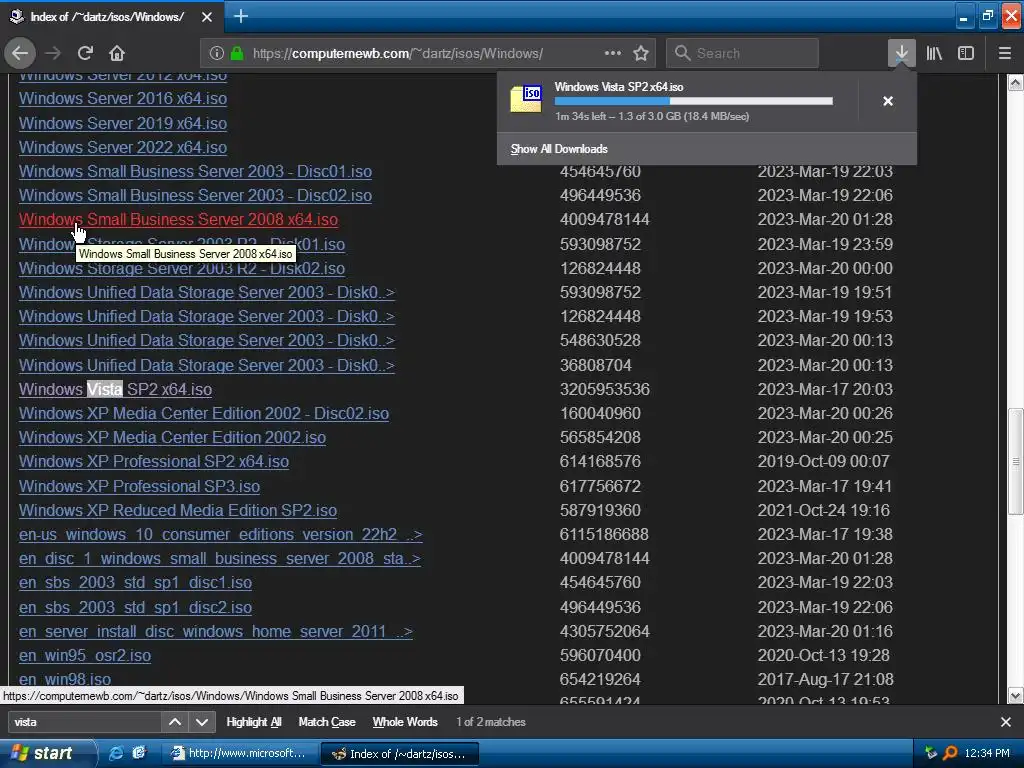The width and height of the screenshot is (1024, 768).
Task: Click date 2019-Oct-09 00:07
Action: point(824,462)
